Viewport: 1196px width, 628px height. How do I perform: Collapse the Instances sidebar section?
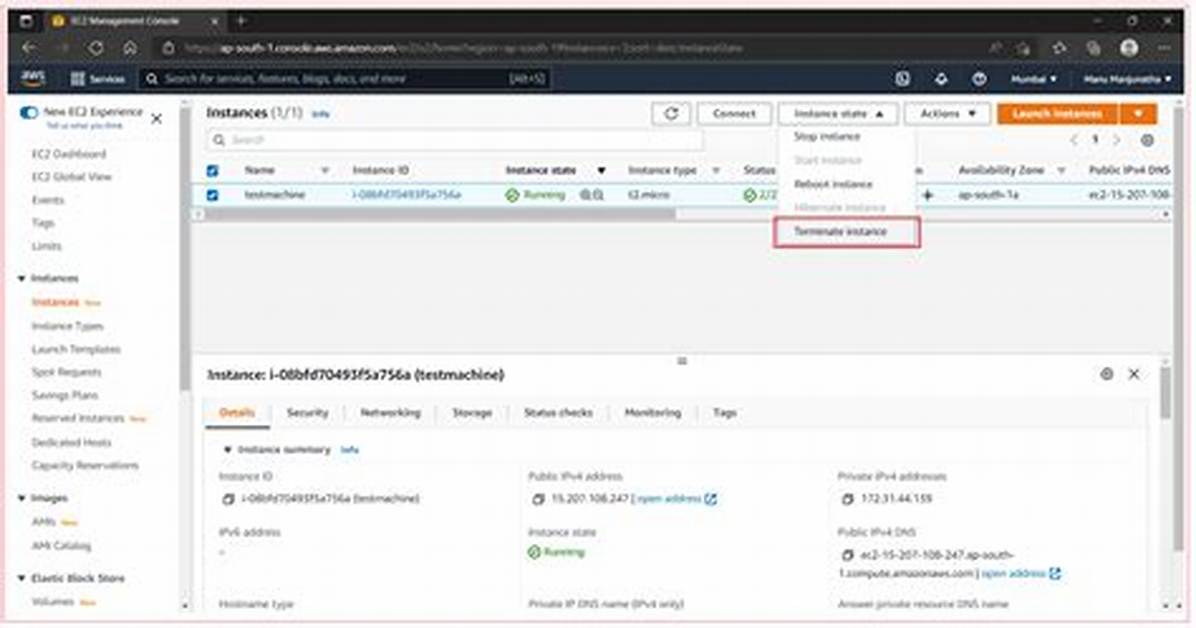[x=21, y=279]
